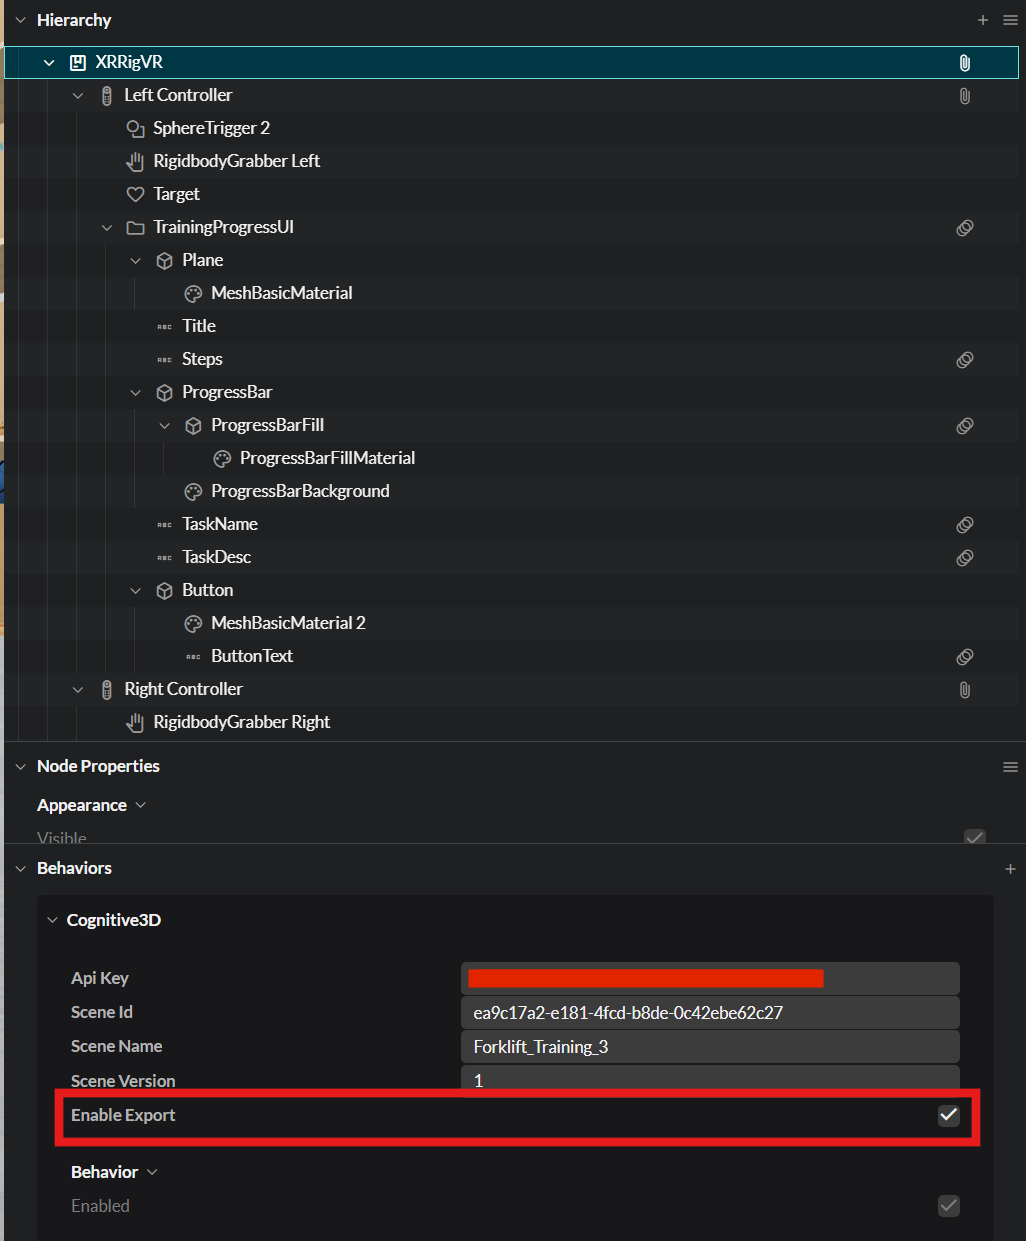Image resolution: width=1026 pixels, height=1241 pixels.
Task: Open the Hierarchy panel hamburger menu
Action: [x=1009, y=19]
